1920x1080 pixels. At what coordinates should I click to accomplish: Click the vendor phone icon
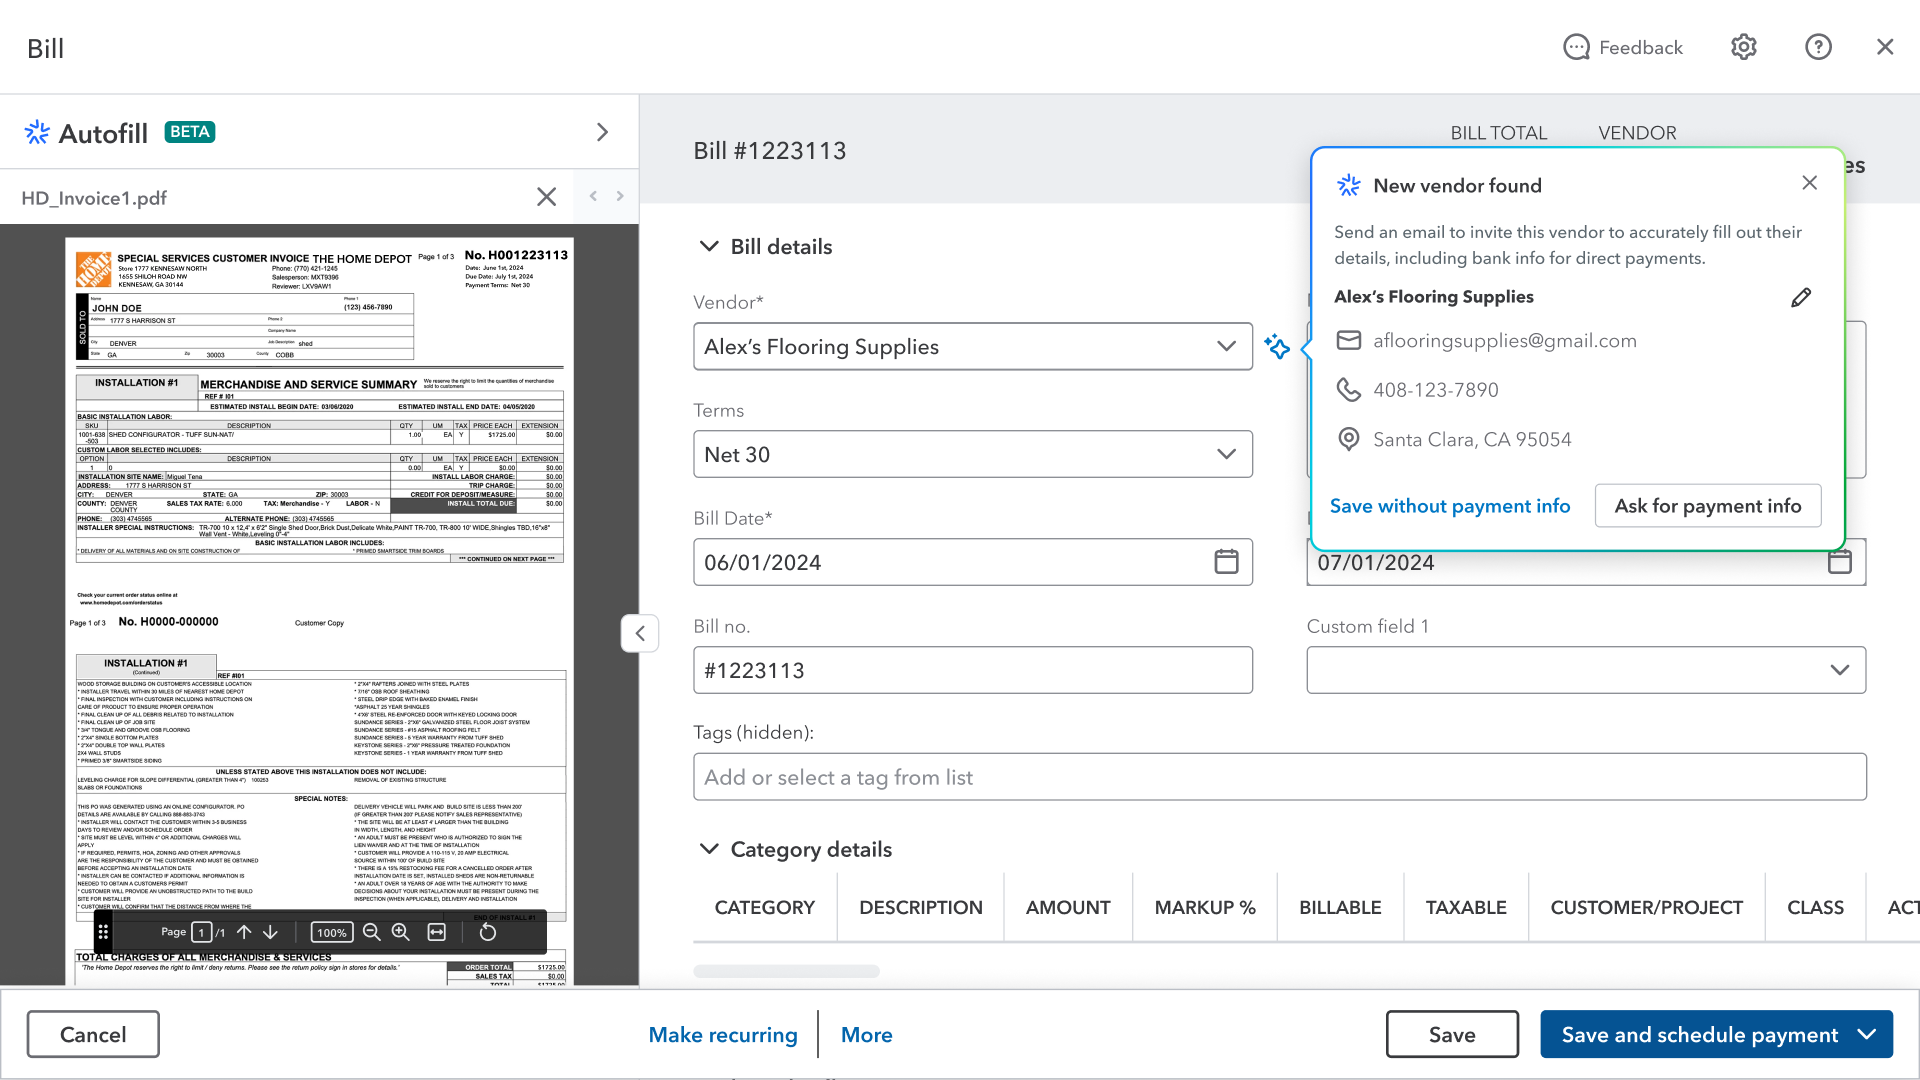tap(1349, 390)
